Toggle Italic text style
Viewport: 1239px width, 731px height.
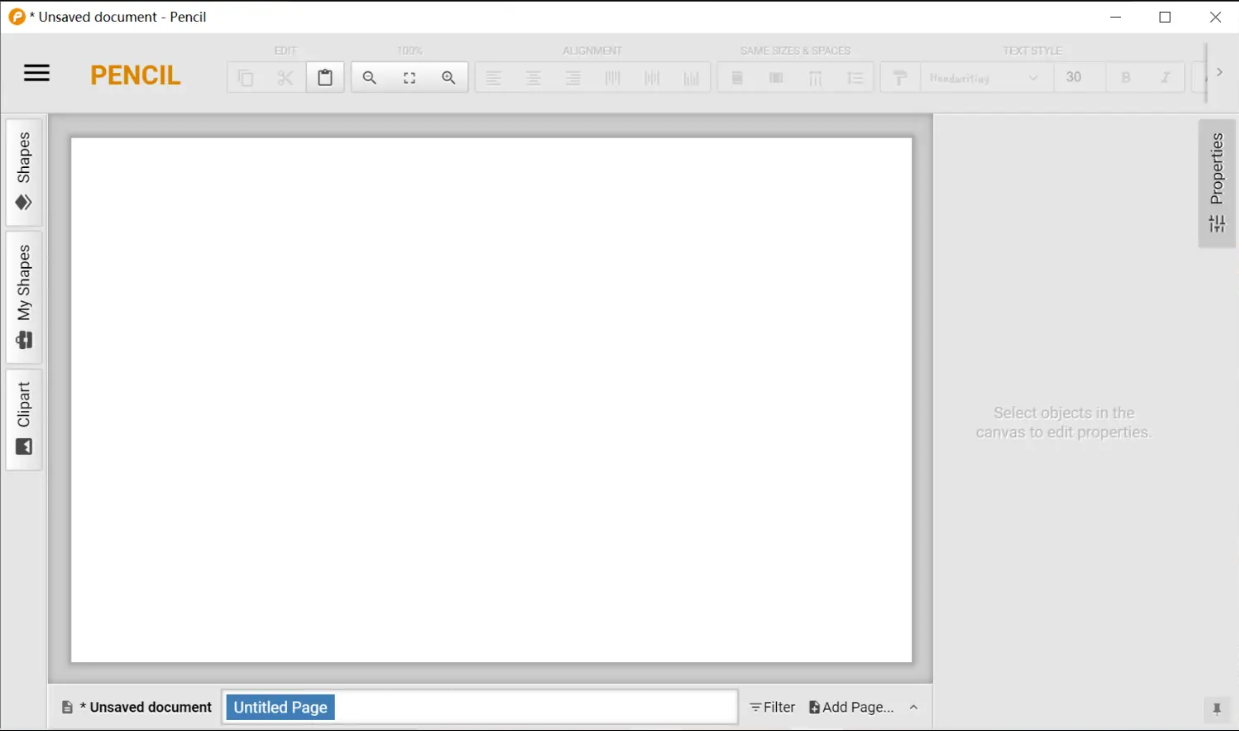(x=1165, y=78)
